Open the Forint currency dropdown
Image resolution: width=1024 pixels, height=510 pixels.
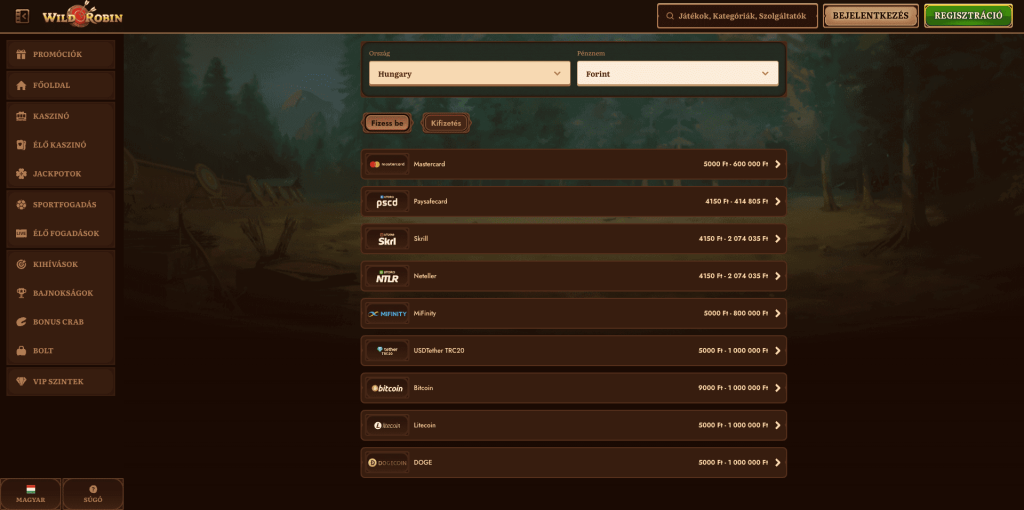677,74
